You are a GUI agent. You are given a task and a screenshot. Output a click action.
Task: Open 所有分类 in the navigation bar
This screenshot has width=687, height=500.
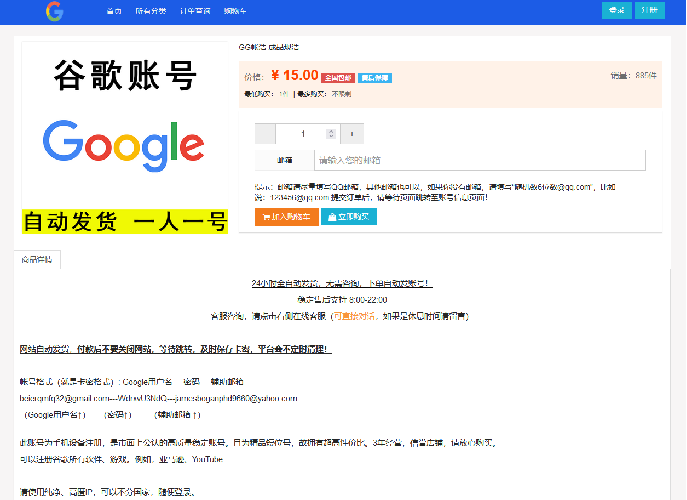point(151,12)
